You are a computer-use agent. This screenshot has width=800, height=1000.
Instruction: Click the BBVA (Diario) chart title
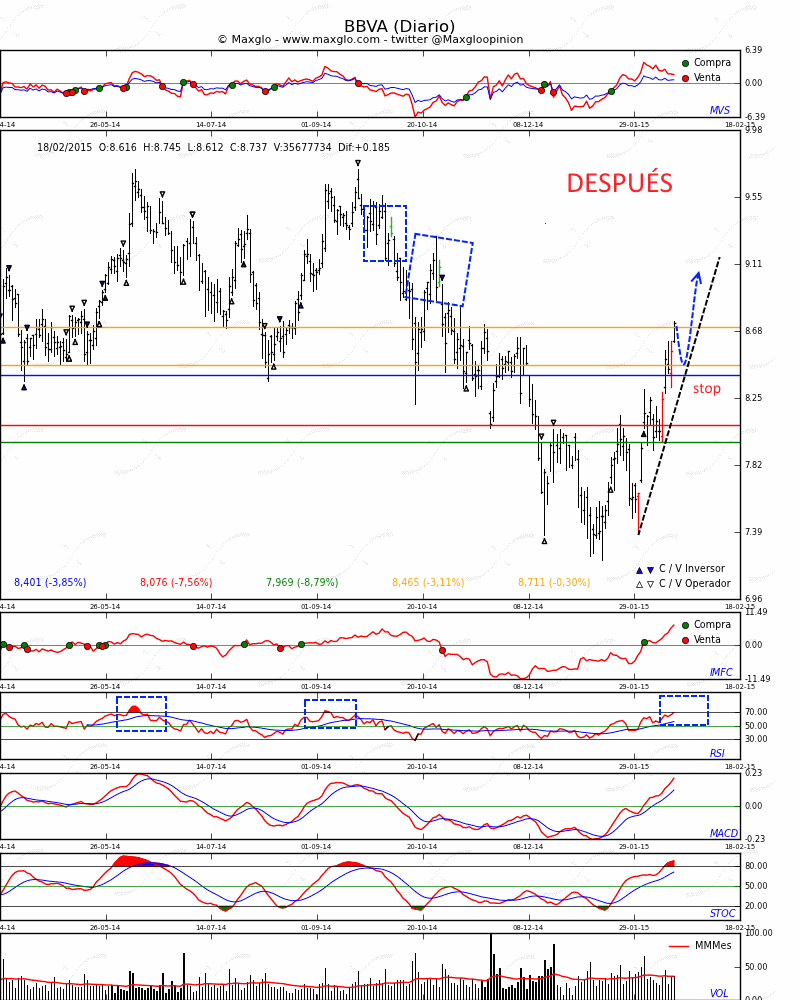pyautogui.click(x=399, y=26)
